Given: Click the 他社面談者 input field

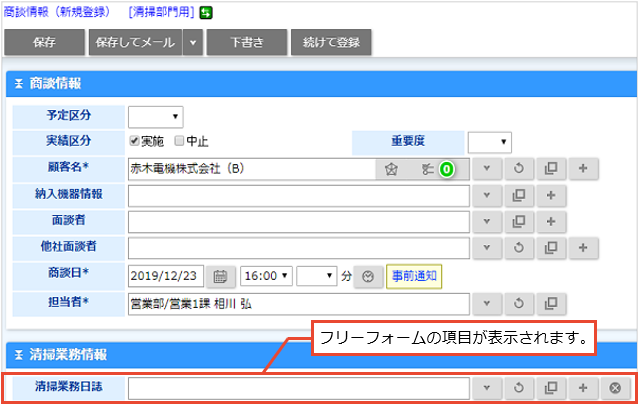Looking at the screenshot, I should click(299, 248).
